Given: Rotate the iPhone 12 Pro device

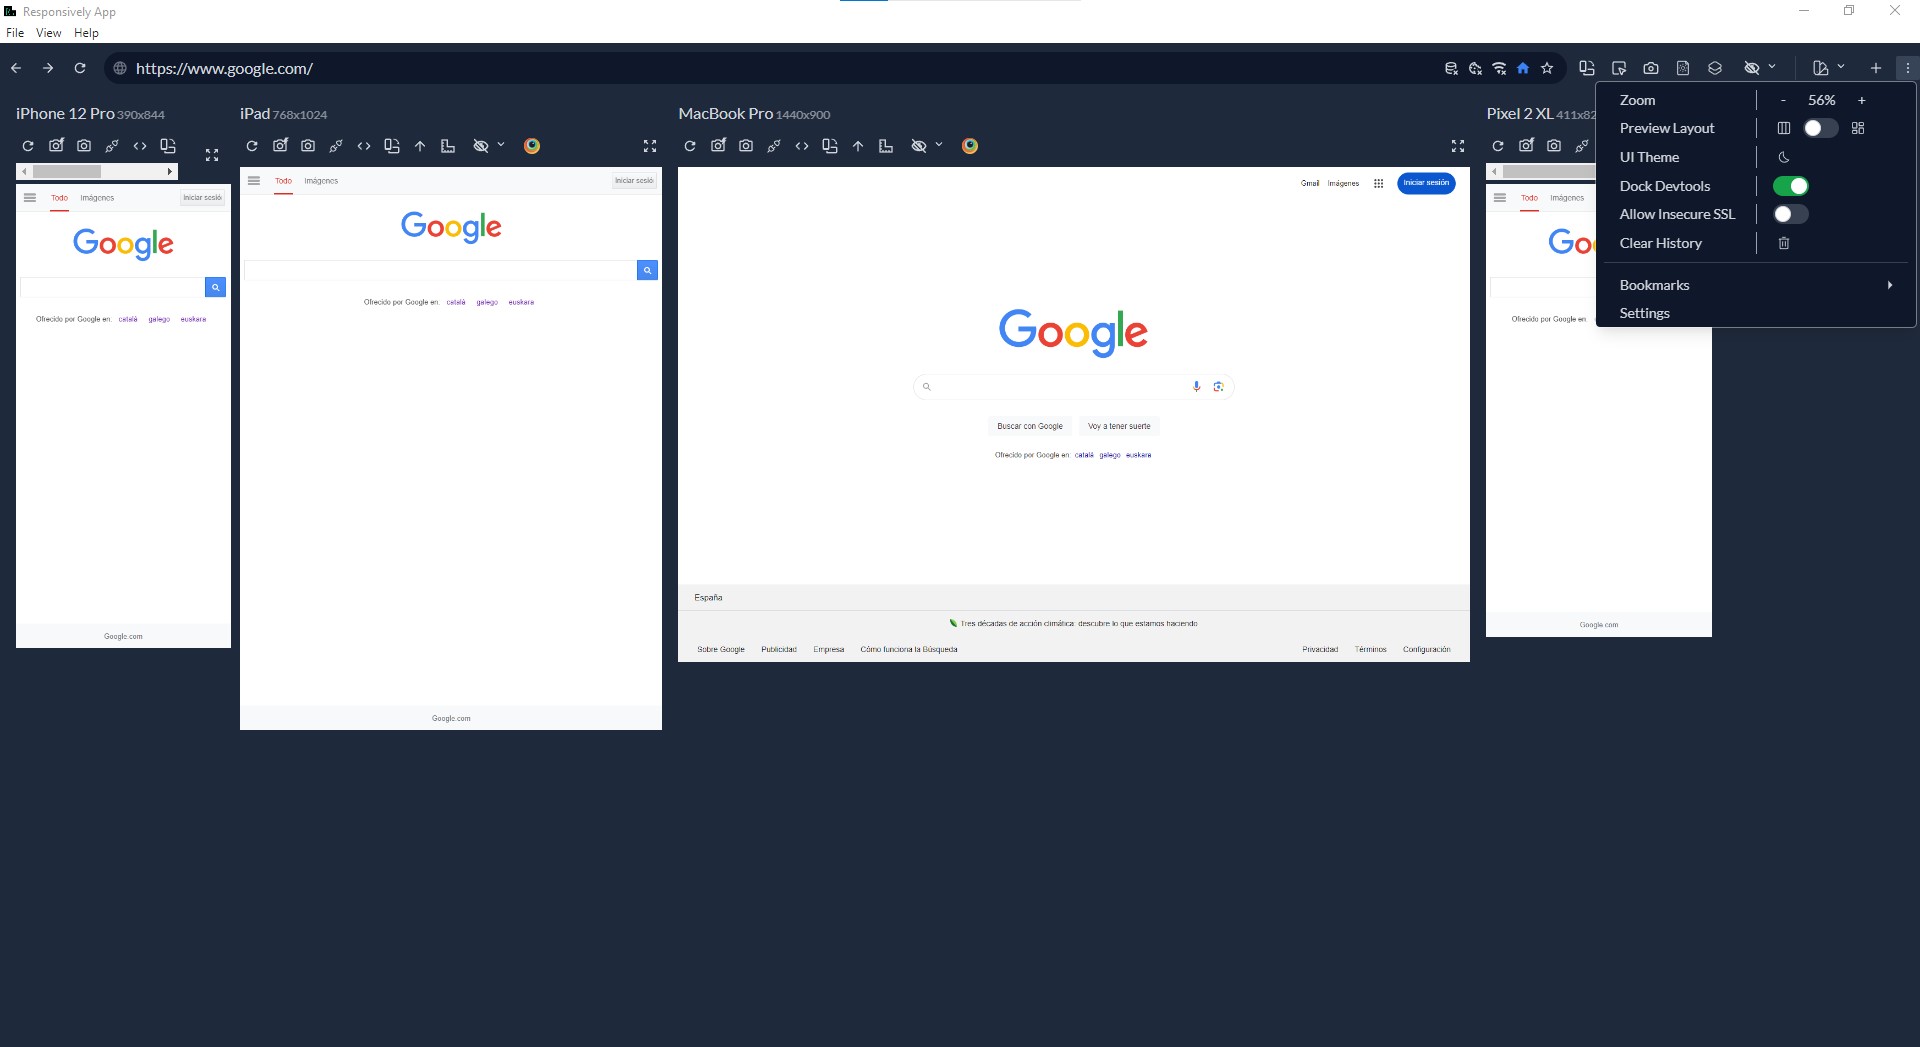Looking at the screenshot, I should tap(168, 146).
